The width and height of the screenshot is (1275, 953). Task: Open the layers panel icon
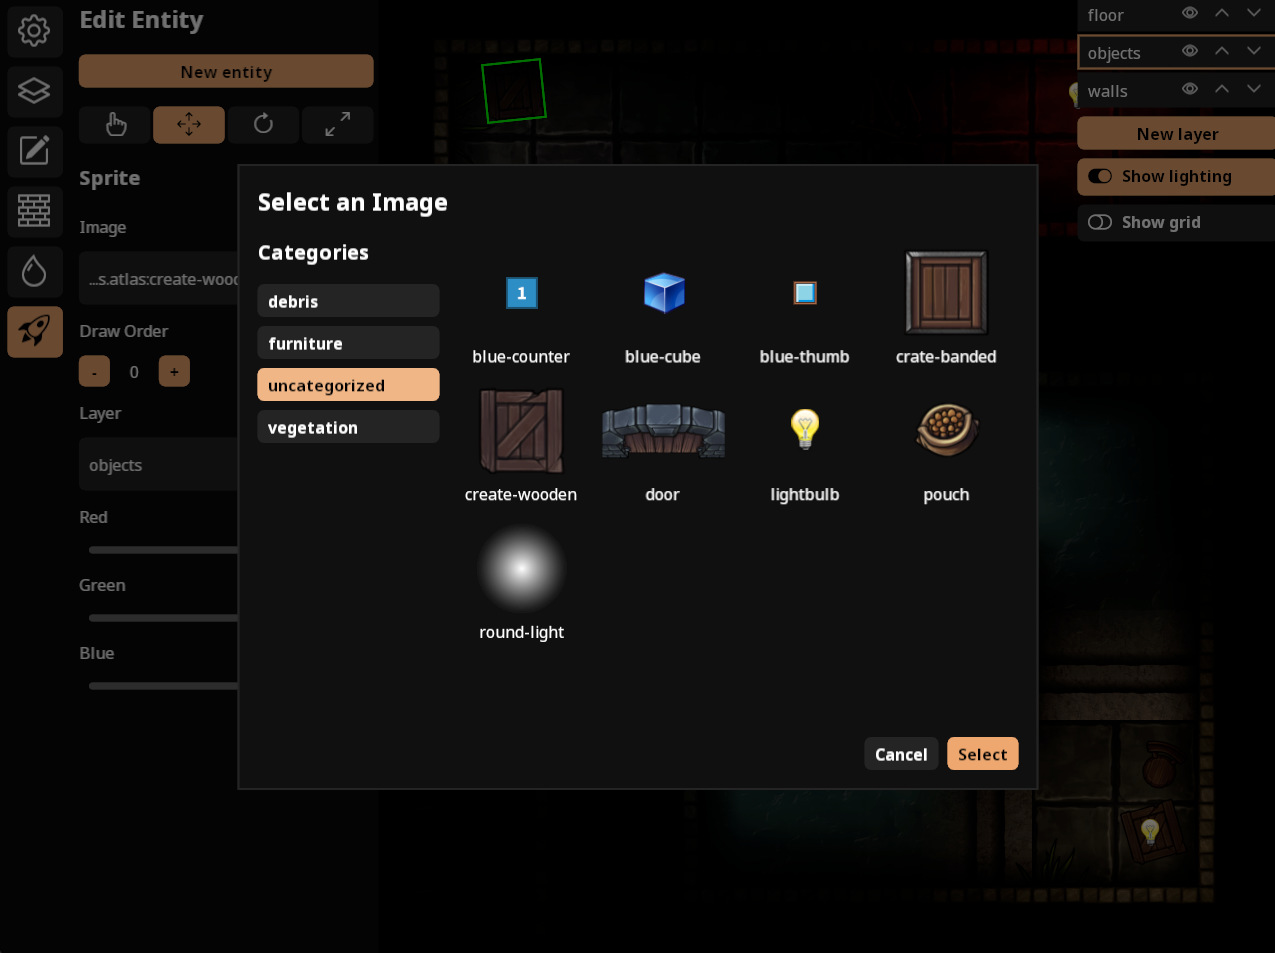(34, 91)
